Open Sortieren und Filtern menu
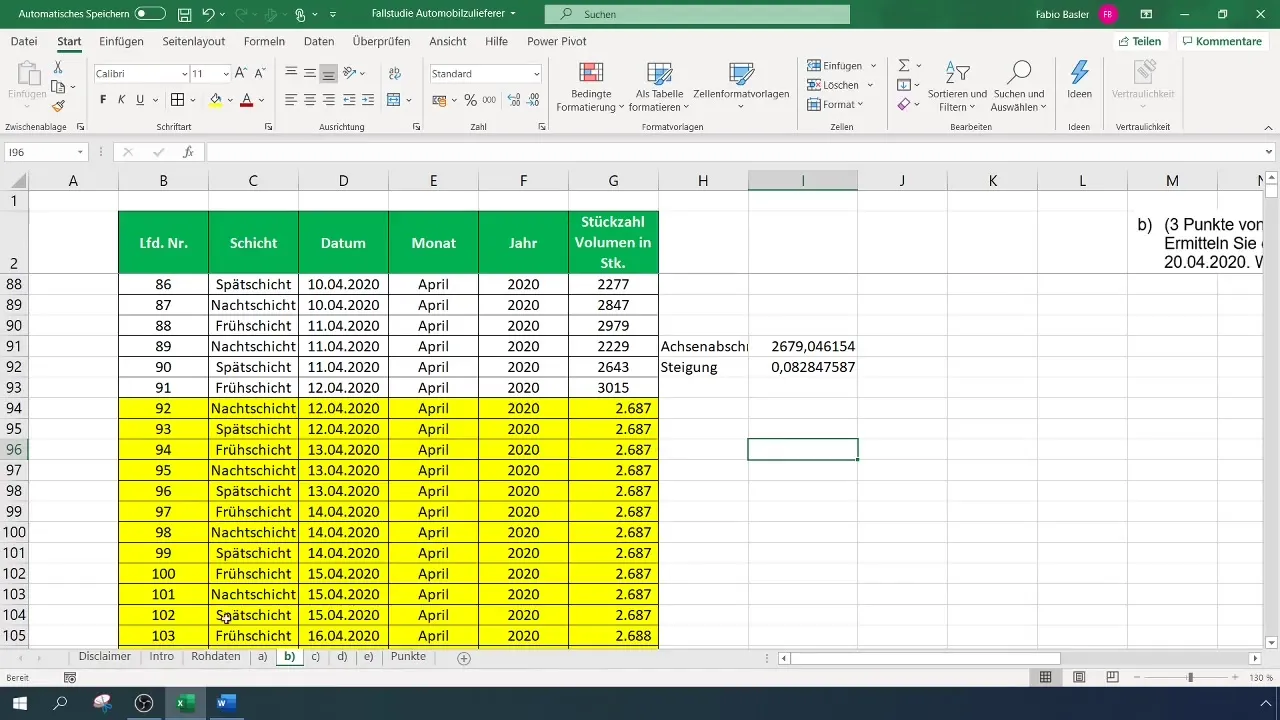The height and width of the screenshot is (720, 1280). tap(957, 87)
